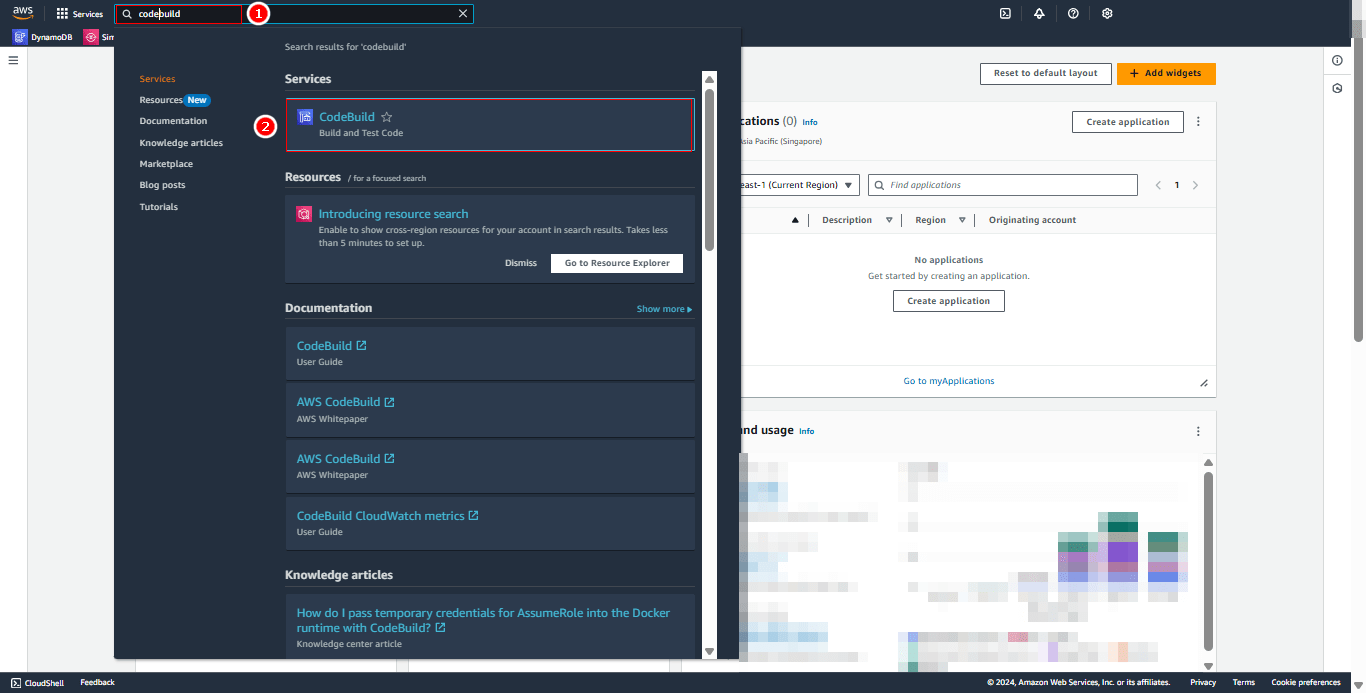The height and width of the screenshot is (693, 1366).
Task: Toggle the left hamburger navigation menu
Action: pyautogui.click(x=13, y=60)
